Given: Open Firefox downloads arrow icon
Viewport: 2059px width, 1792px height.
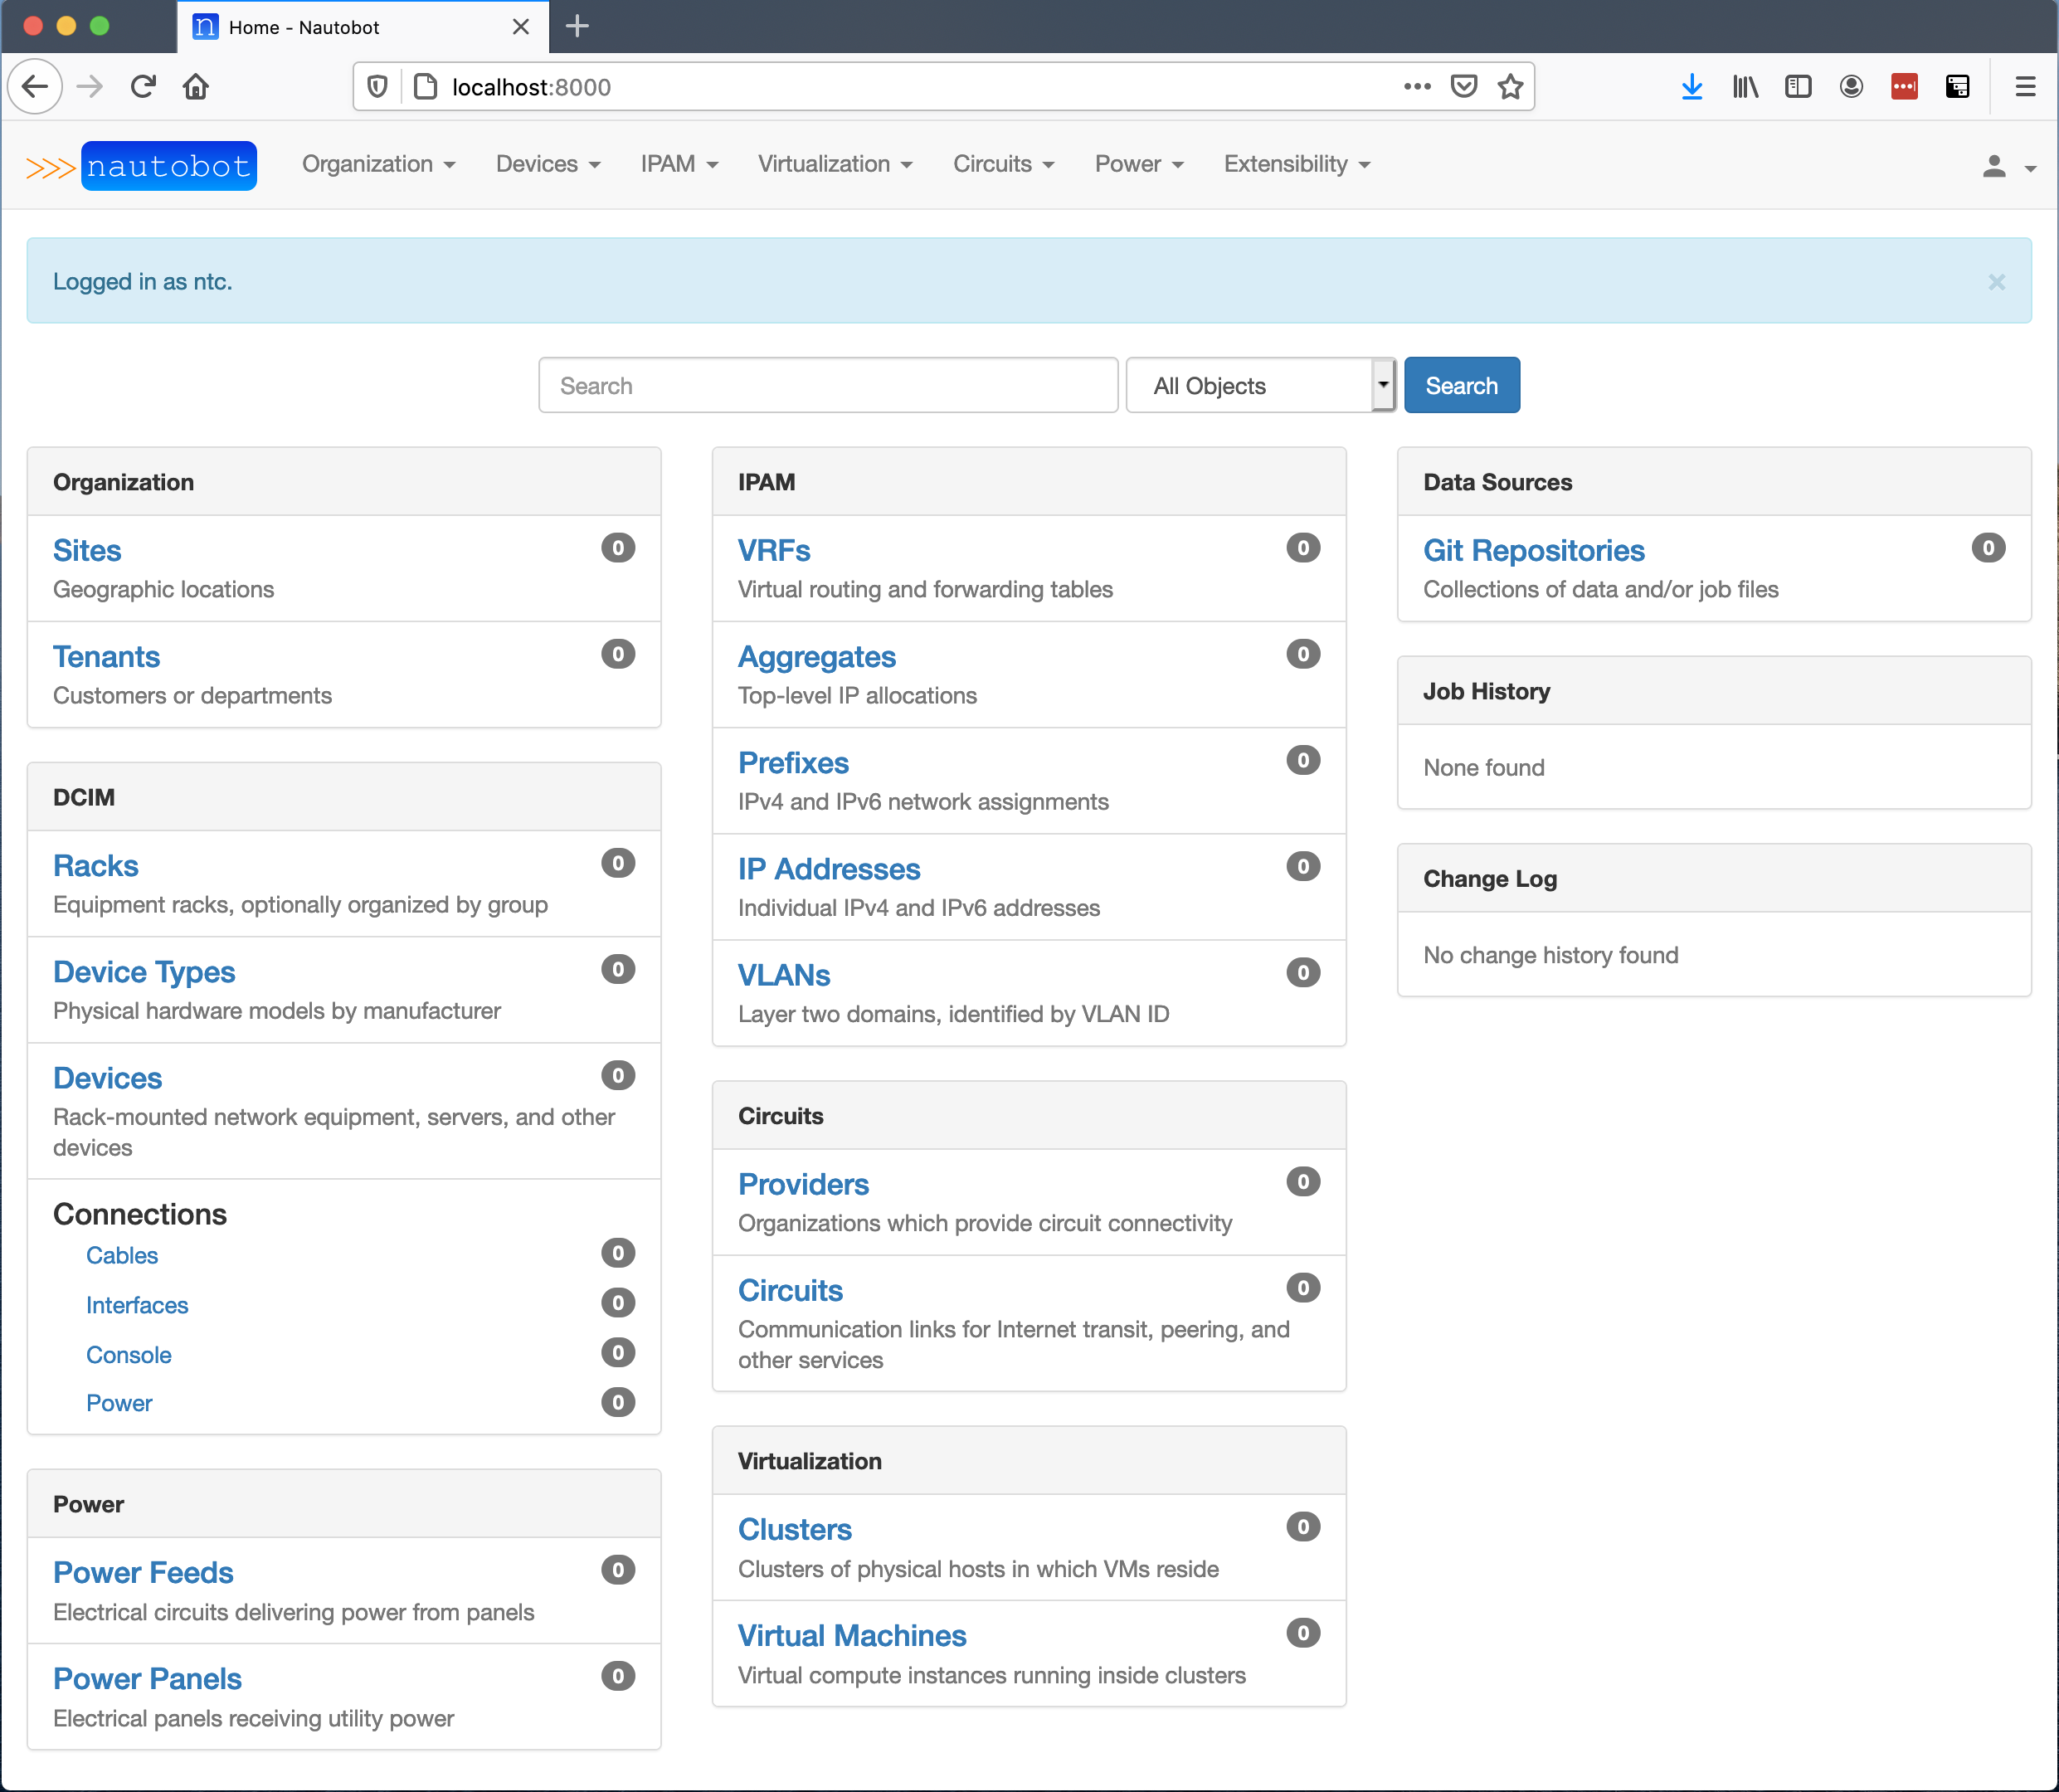Looking at the screenshot, I should tap(1691, 87).
